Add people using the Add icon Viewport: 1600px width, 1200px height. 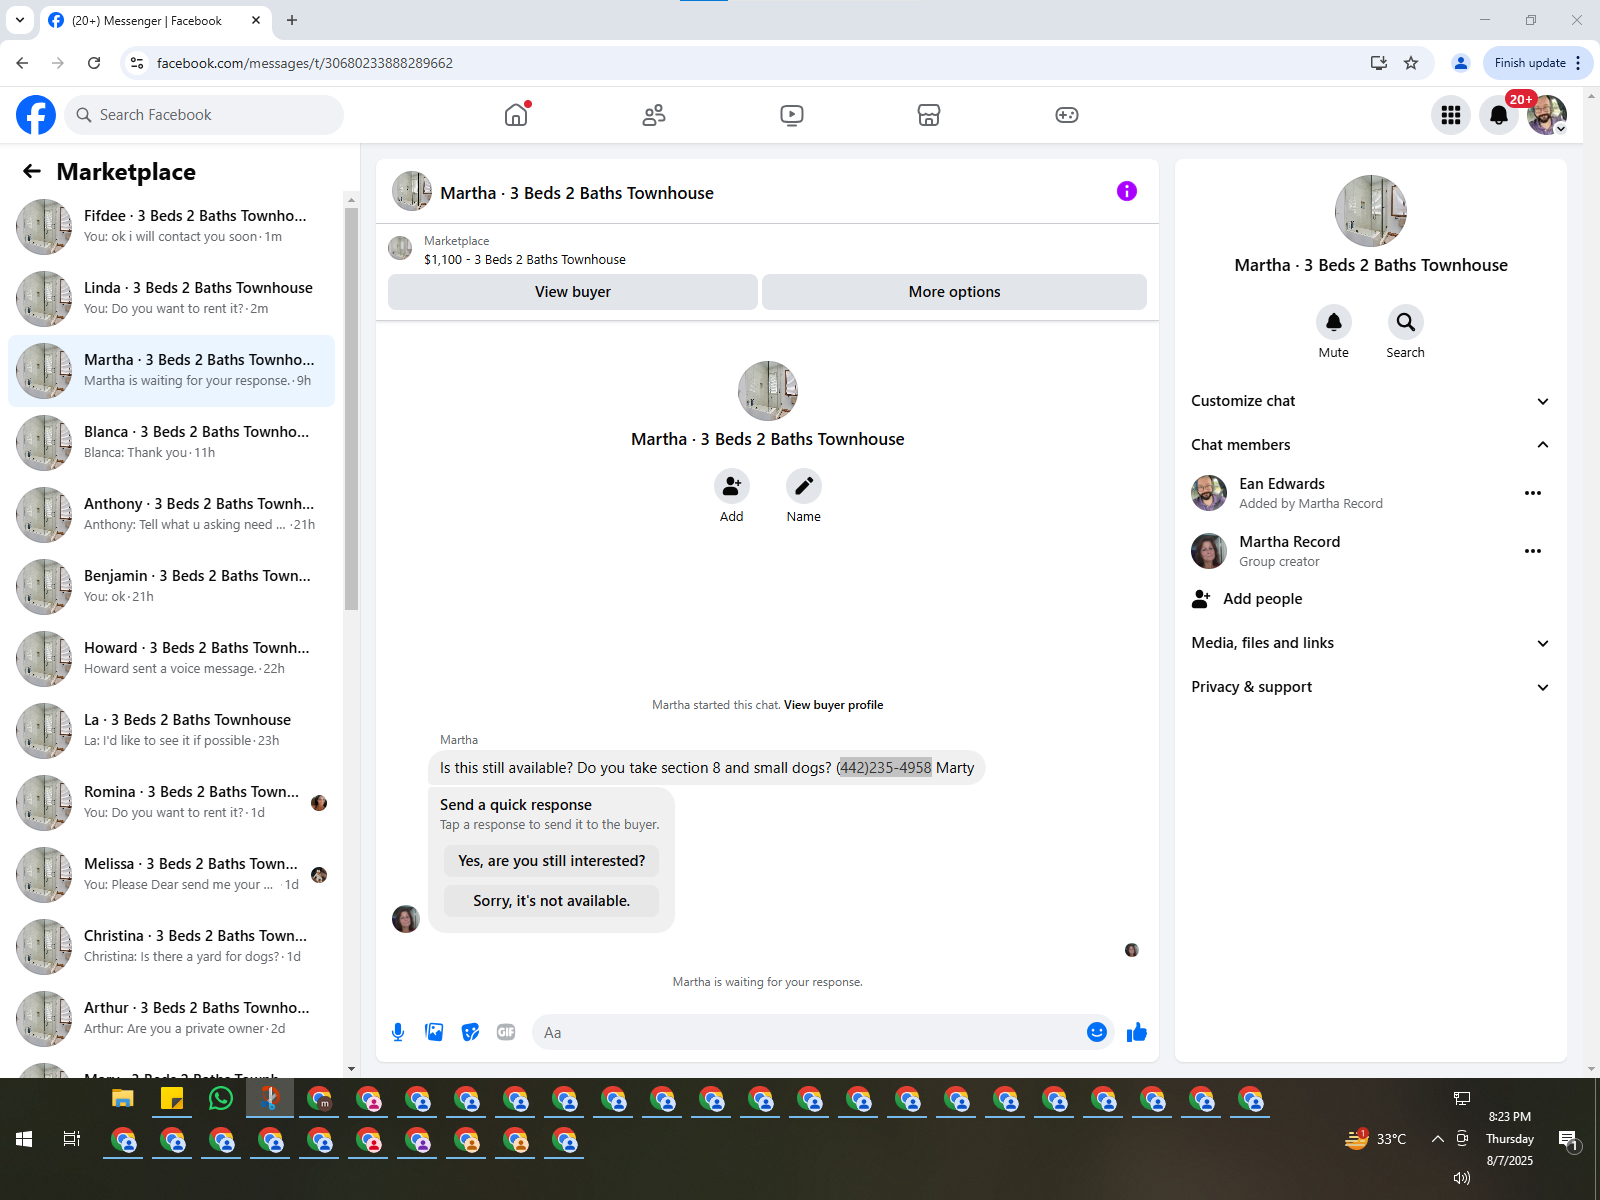click(x=732, y=486)
